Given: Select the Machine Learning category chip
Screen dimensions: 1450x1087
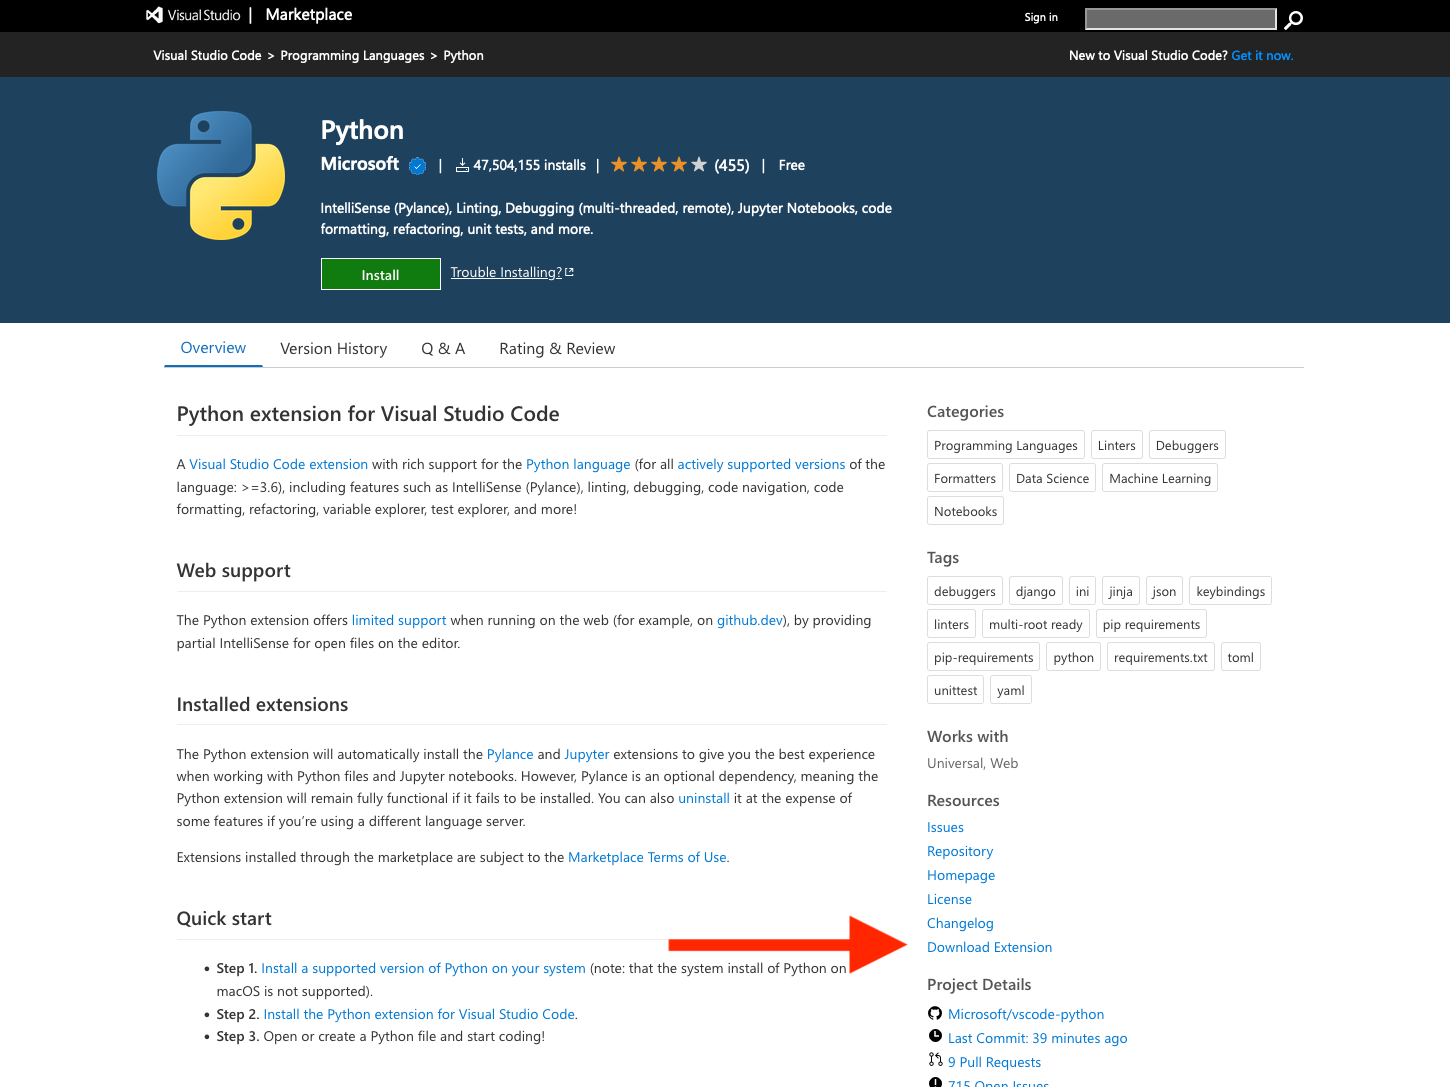Looking at the screenshot, I should coord(1160,478).
